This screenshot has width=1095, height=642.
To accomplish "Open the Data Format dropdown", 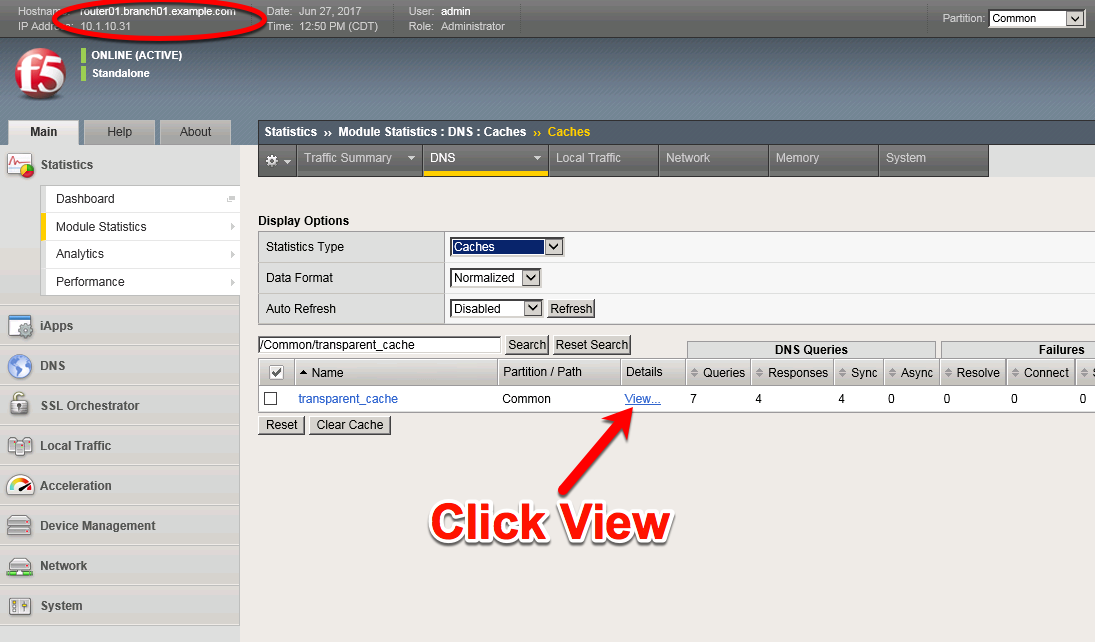I will click(495, 277).
